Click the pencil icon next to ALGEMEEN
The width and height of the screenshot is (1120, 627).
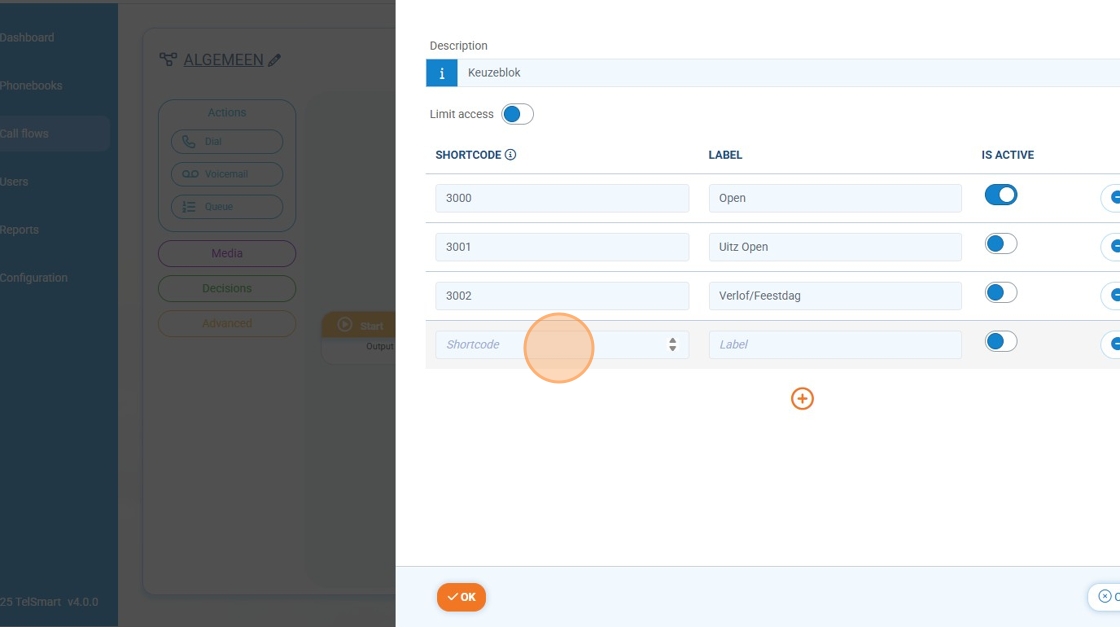tap(275, 61)
